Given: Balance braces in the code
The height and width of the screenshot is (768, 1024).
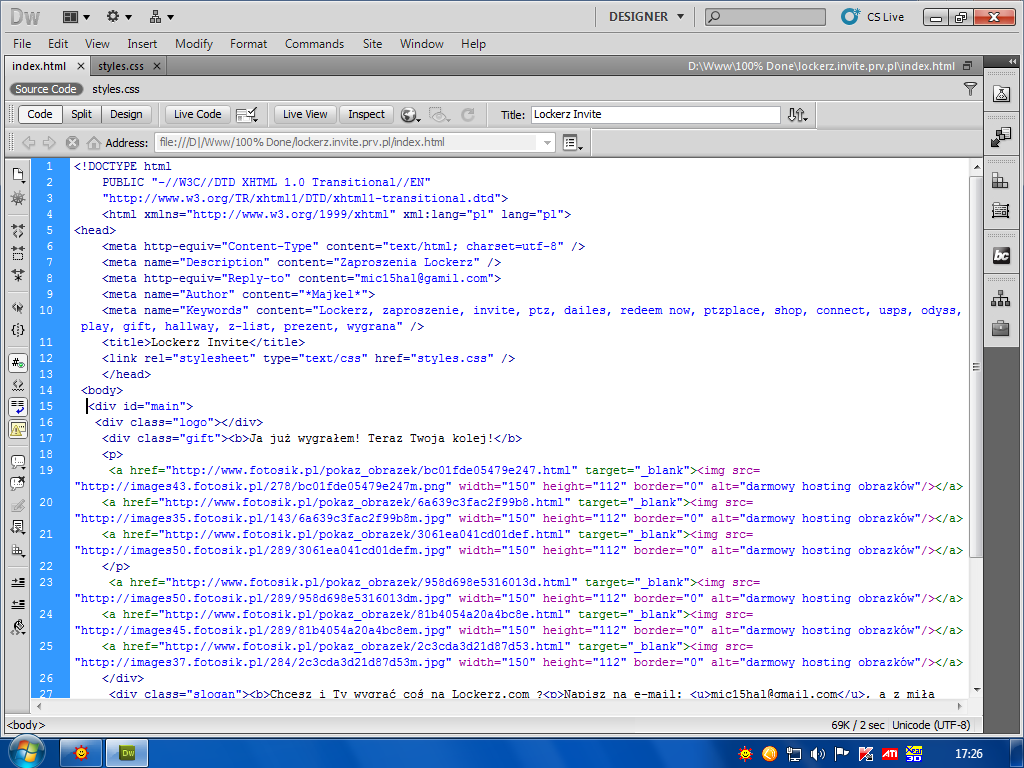Looking at the screenshot, I should click(x=18, y=330).
